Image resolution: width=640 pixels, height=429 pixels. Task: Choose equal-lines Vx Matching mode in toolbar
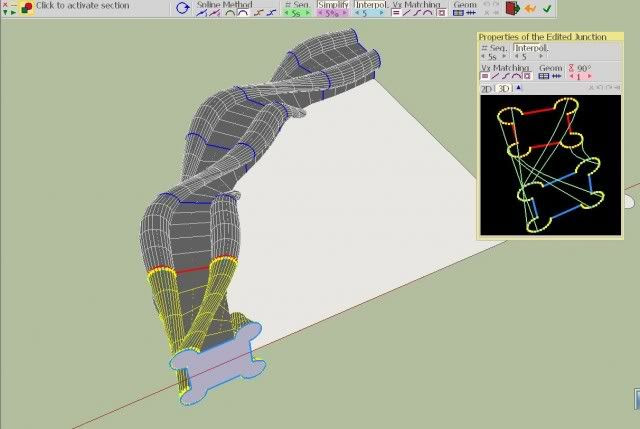coord(396,13)
